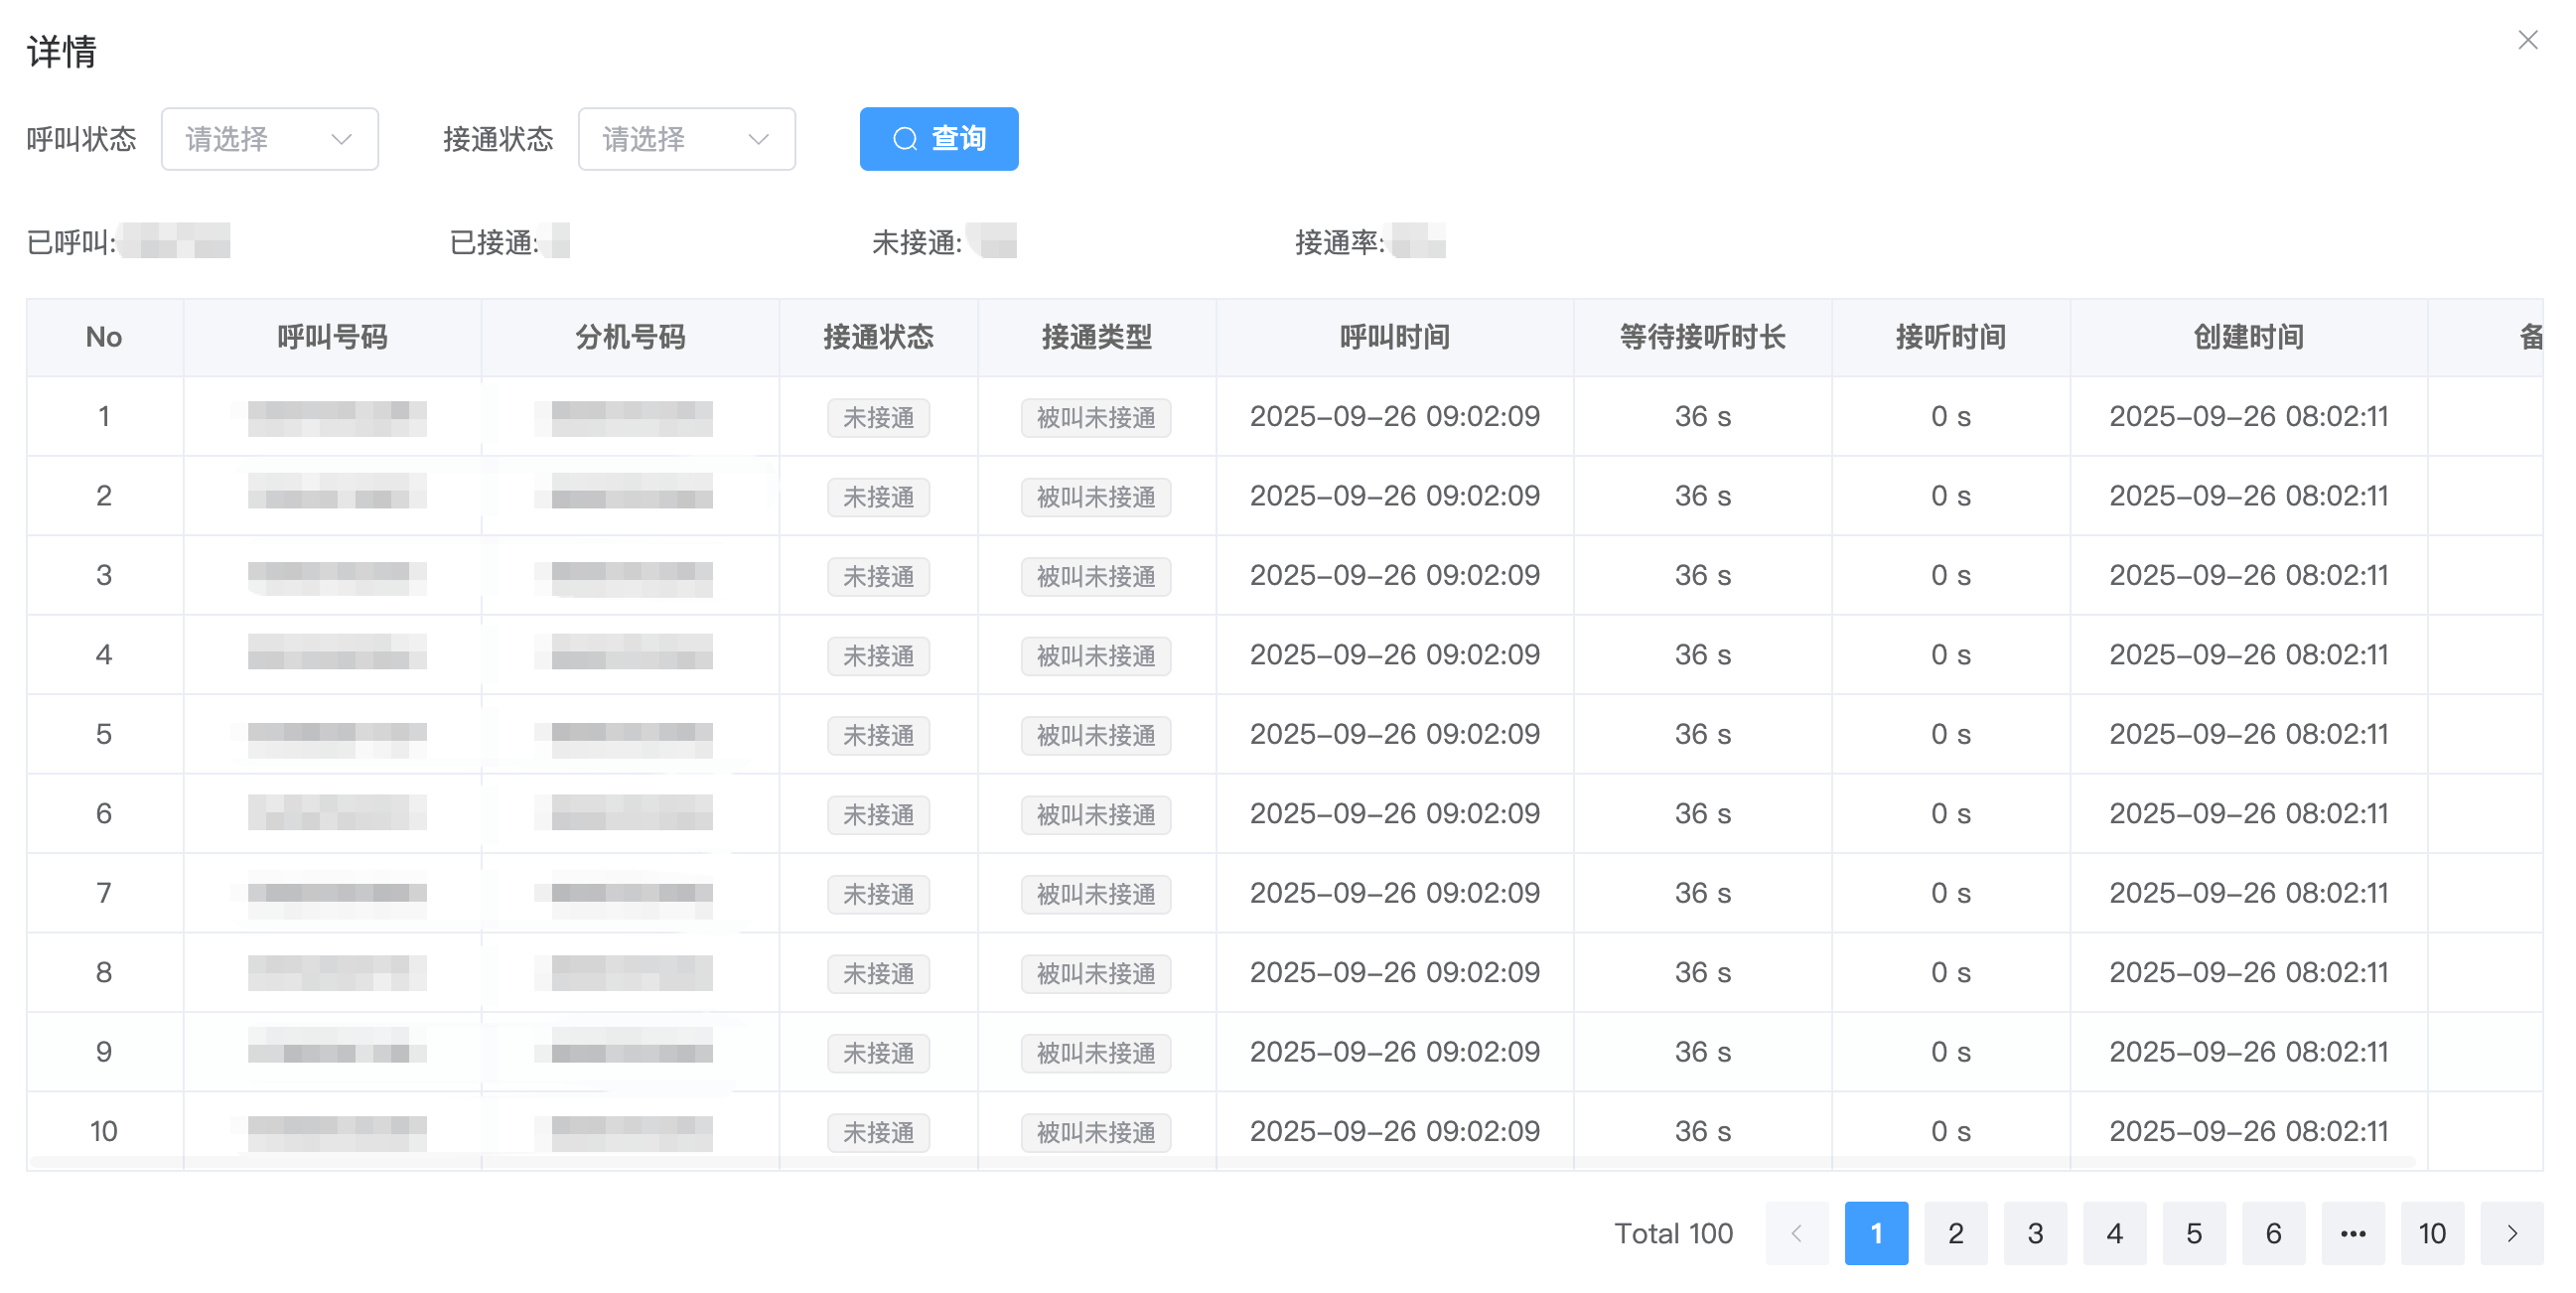Click 被叫未接通 tag in row 5

(1095, 735)
